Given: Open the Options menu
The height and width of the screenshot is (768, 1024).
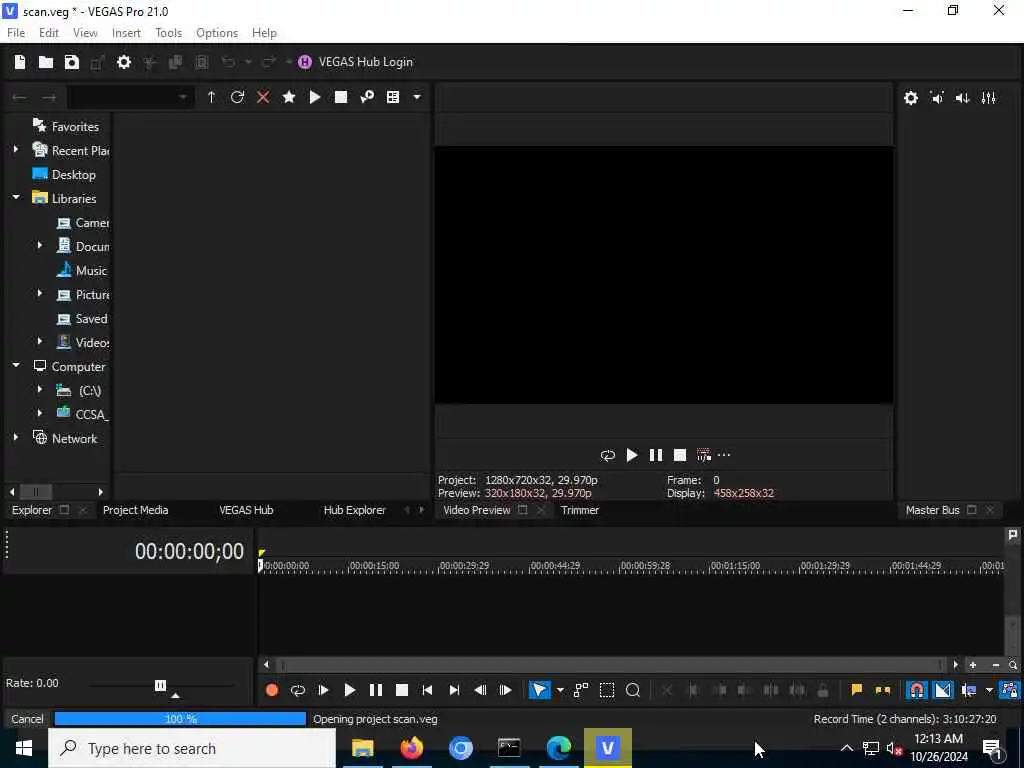Looking at the screenshot, I should (x=217, y=33).
